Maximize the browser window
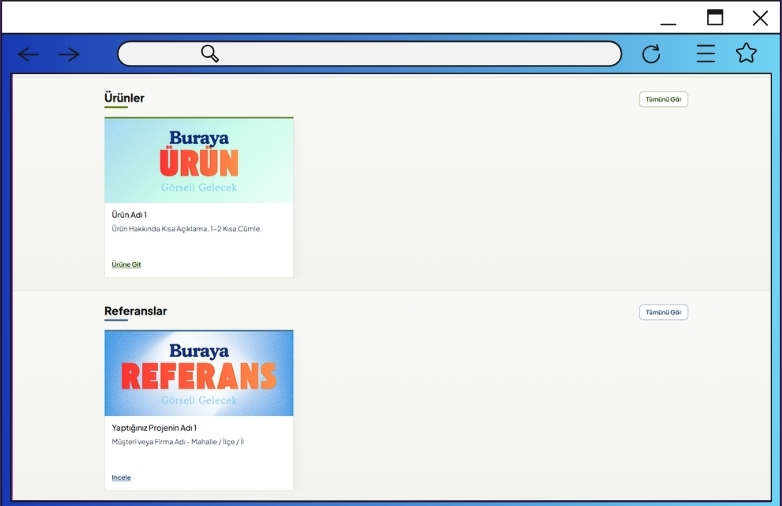Screen dimensions: 782x506 [x=715, y=17]
